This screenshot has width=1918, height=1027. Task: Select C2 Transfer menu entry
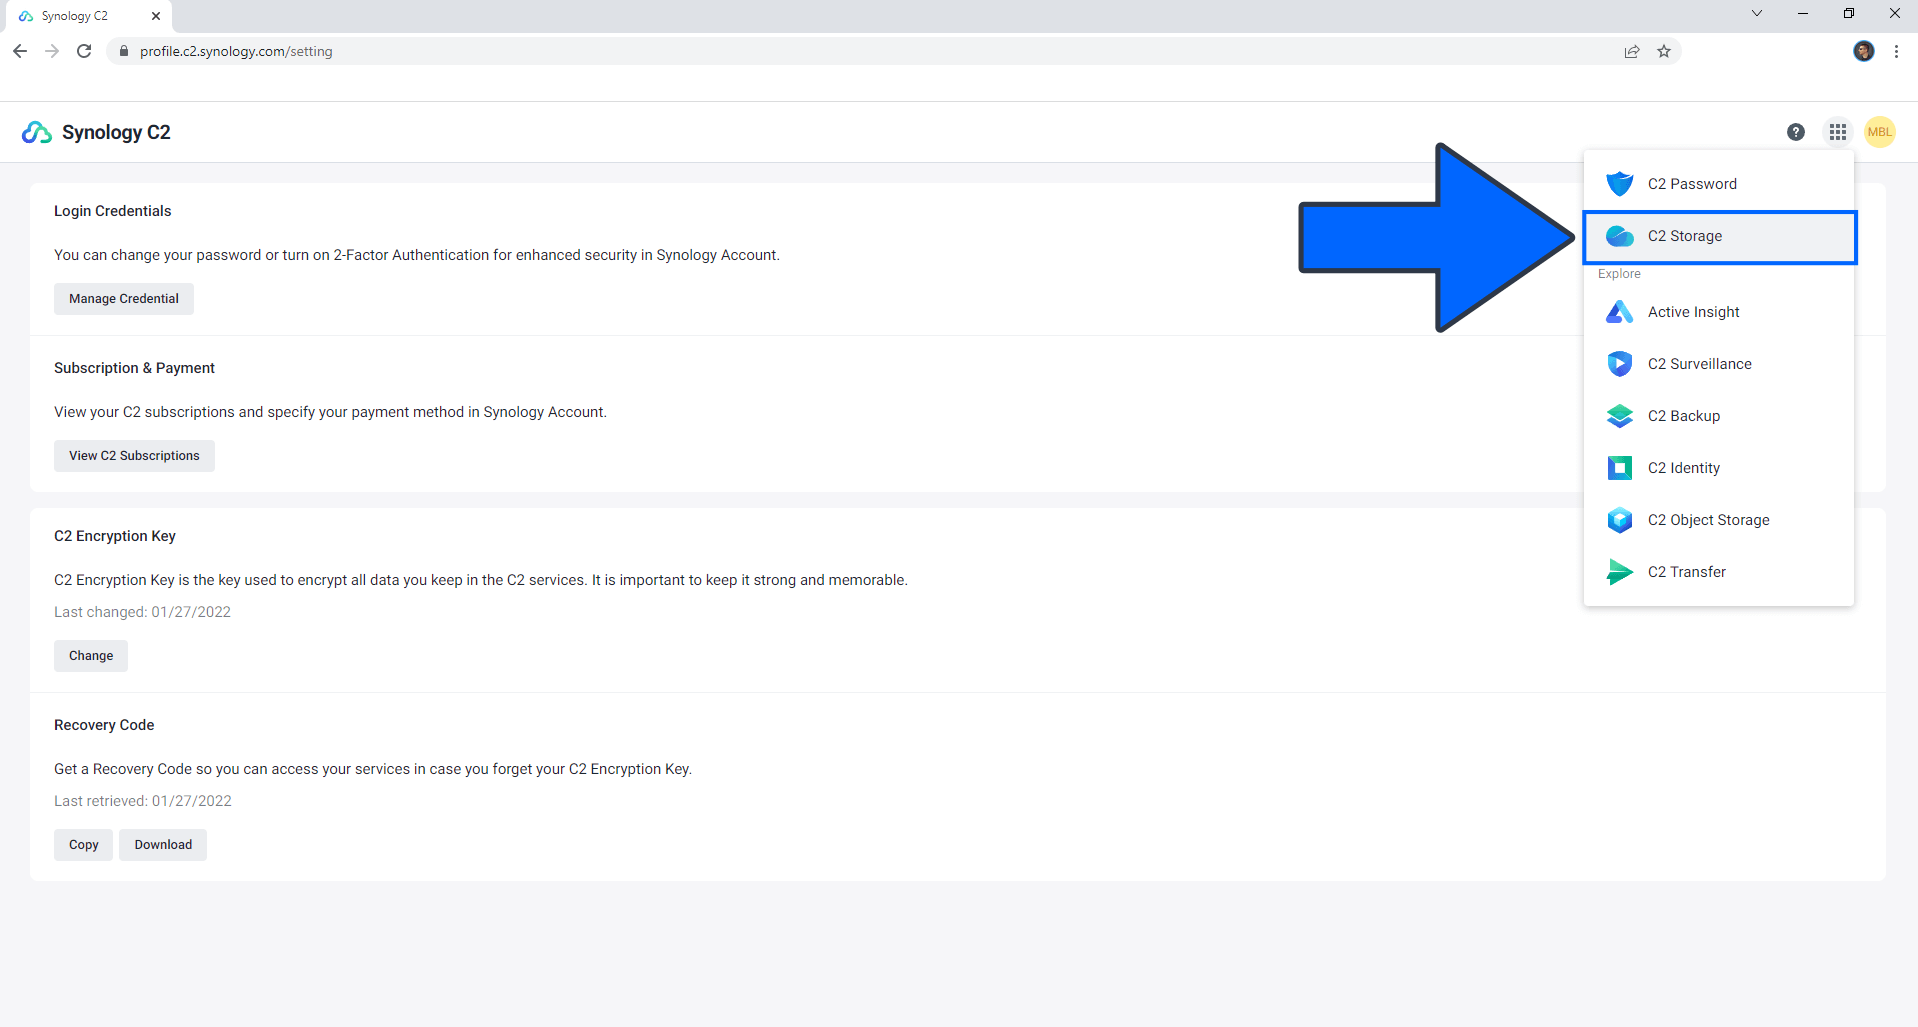click(1719, 572)
